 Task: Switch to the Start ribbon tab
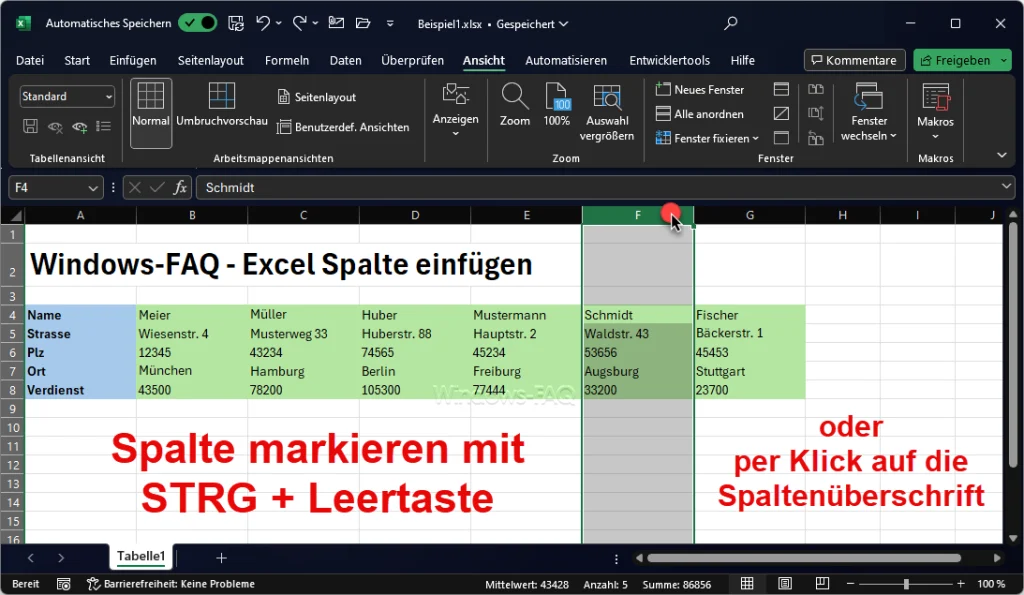tap(77, 60)
